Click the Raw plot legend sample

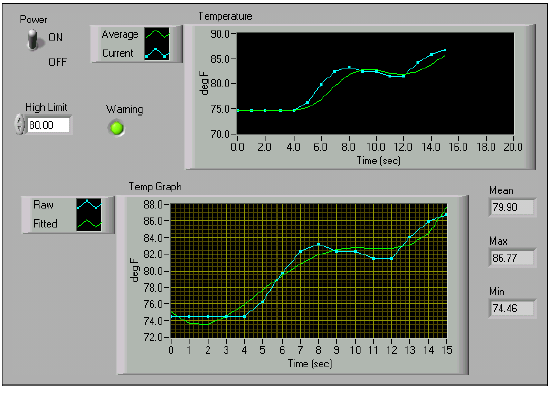click(89, 205)
